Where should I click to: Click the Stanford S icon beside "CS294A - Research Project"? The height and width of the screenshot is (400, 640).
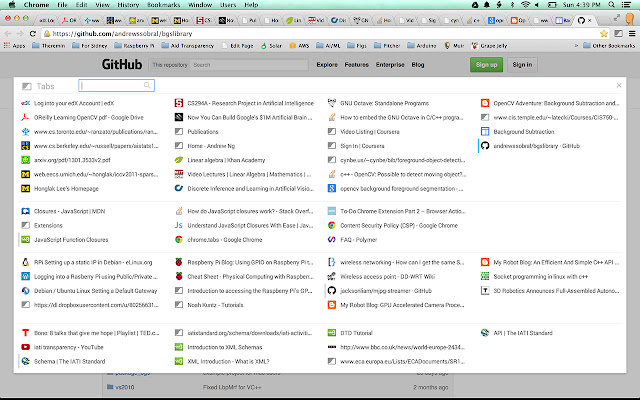click(179, 103)
